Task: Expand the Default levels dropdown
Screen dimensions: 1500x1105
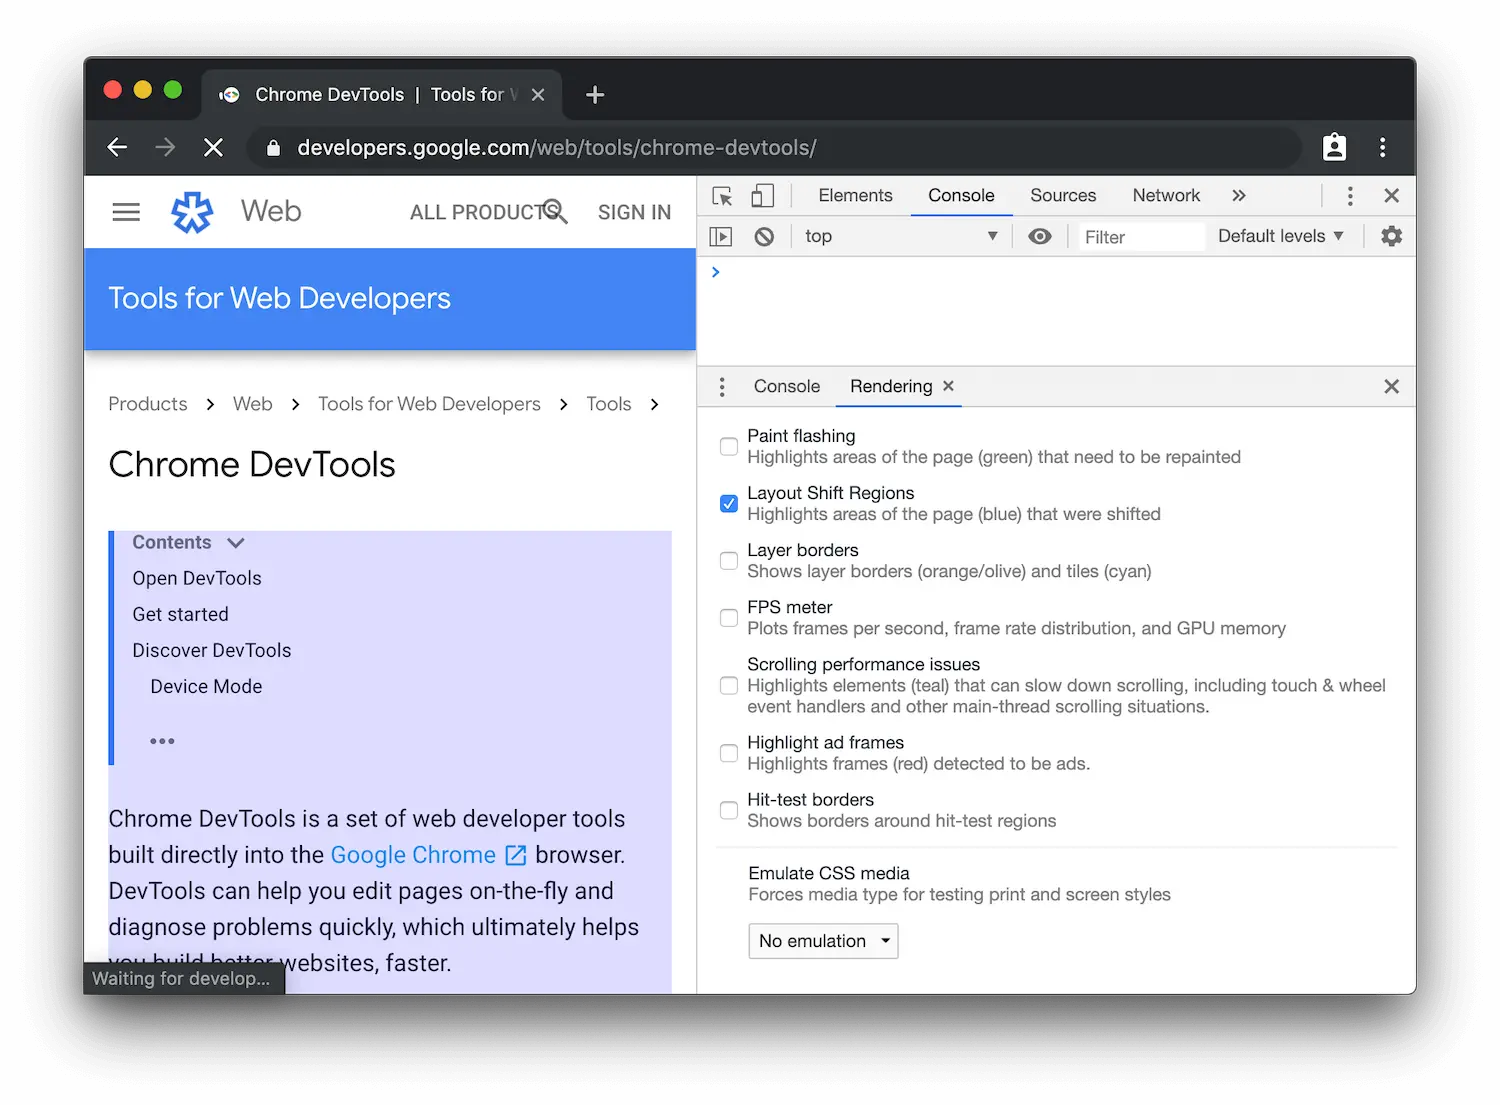Action: click(1280, 236)
